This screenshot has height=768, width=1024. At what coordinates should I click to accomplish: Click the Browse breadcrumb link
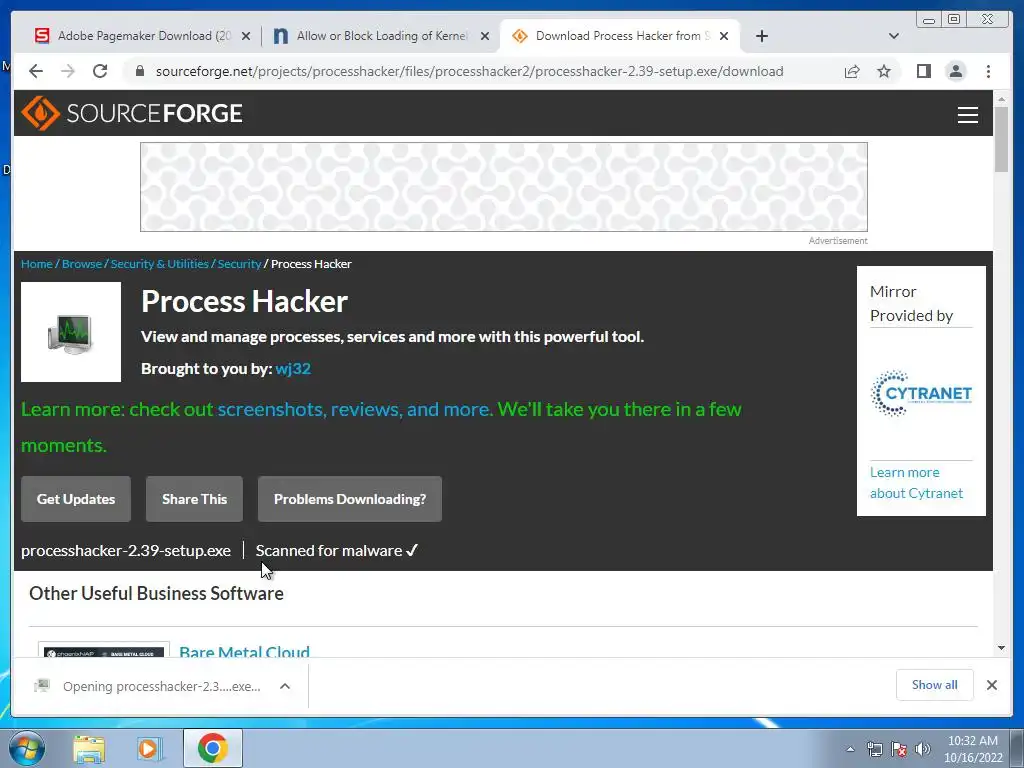[82, 264]
